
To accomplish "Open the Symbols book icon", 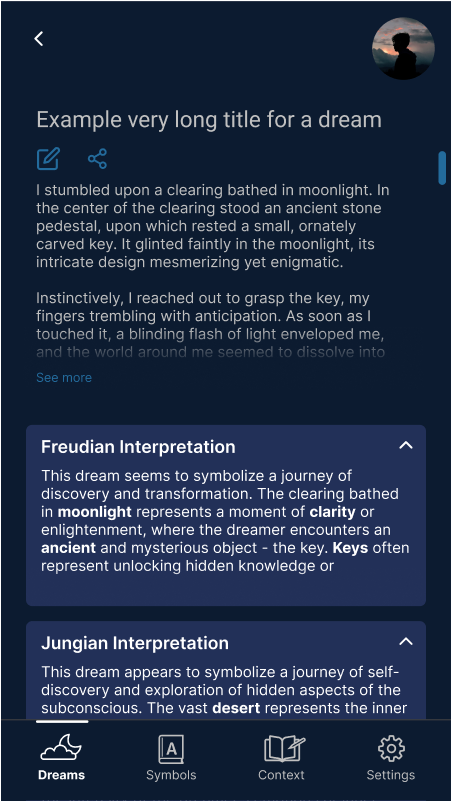I will pos(171,749).
